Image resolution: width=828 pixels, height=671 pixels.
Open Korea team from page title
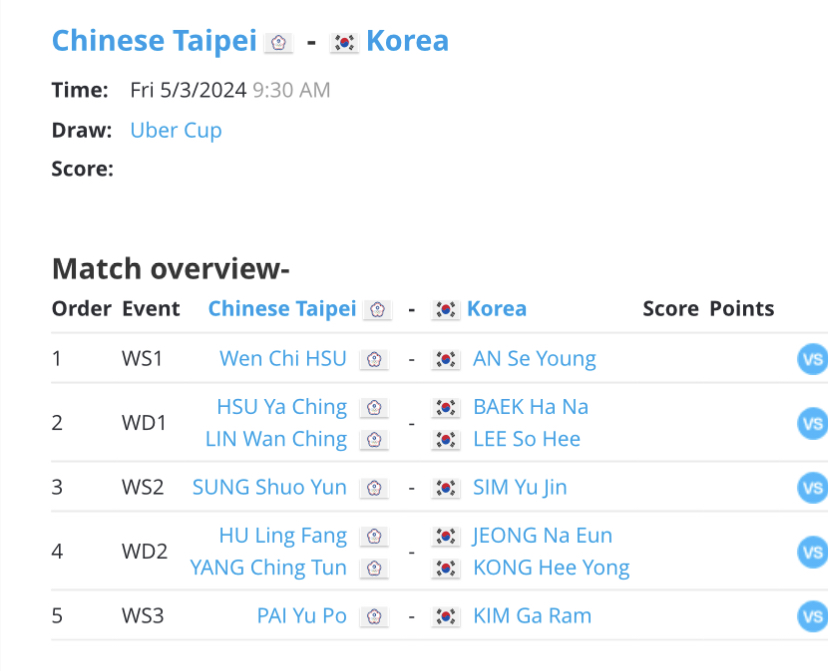tap(407, 41)
